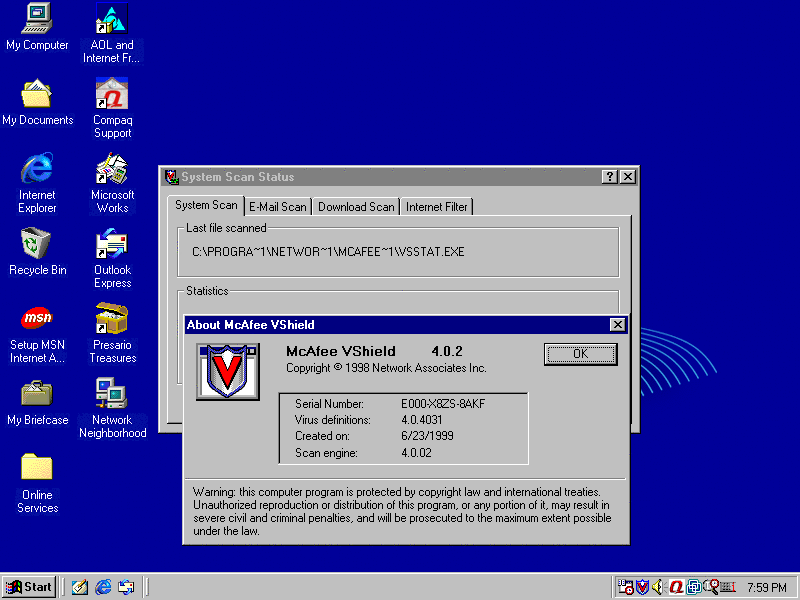Launch Internet Explorer from the Quick Launch bar

point(103,587)
